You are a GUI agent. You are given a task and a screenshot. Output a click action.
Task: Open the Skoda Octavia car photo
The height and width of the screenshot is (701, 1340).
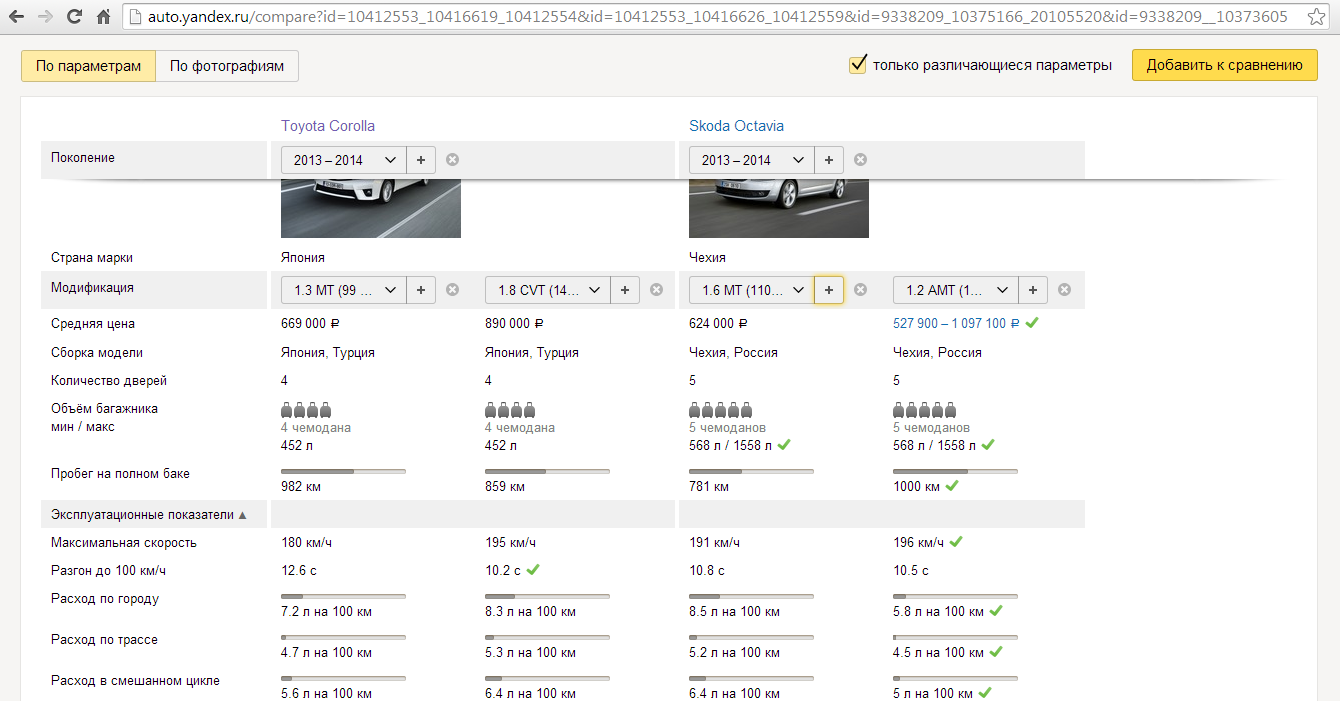779,209
